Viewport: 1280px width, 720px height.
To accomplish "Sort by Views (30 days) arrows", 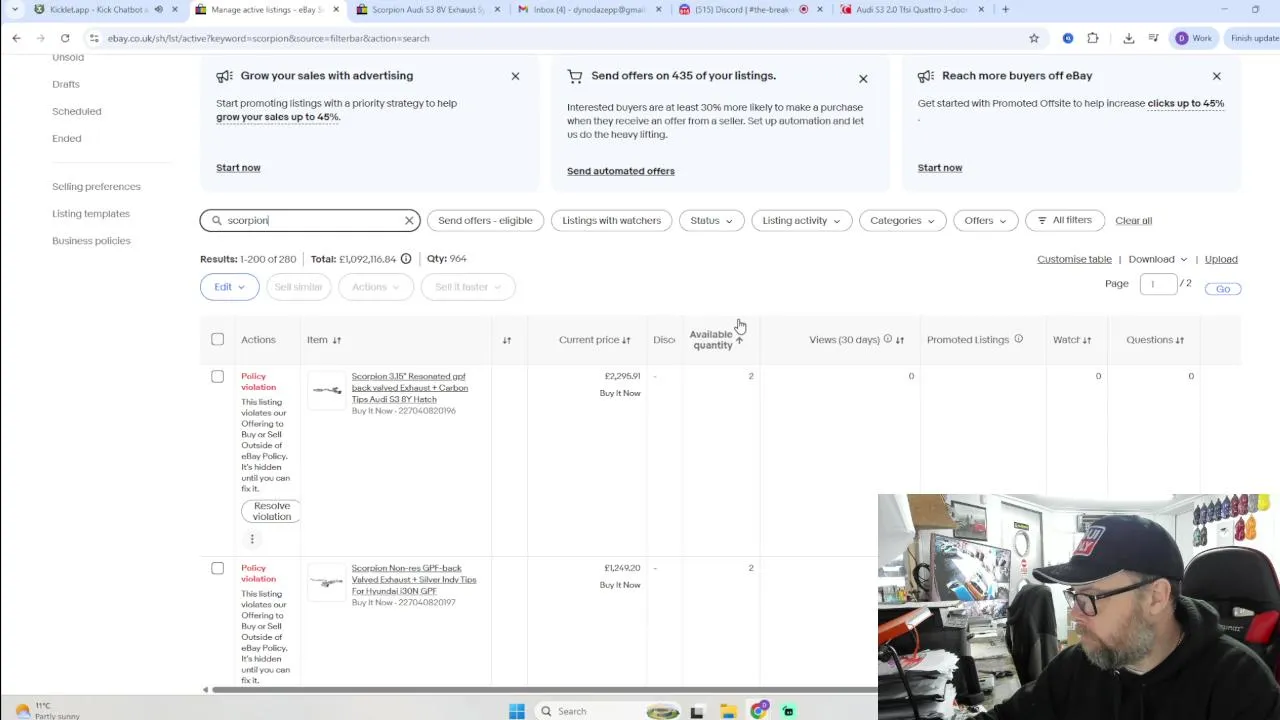I will [900, 340].
